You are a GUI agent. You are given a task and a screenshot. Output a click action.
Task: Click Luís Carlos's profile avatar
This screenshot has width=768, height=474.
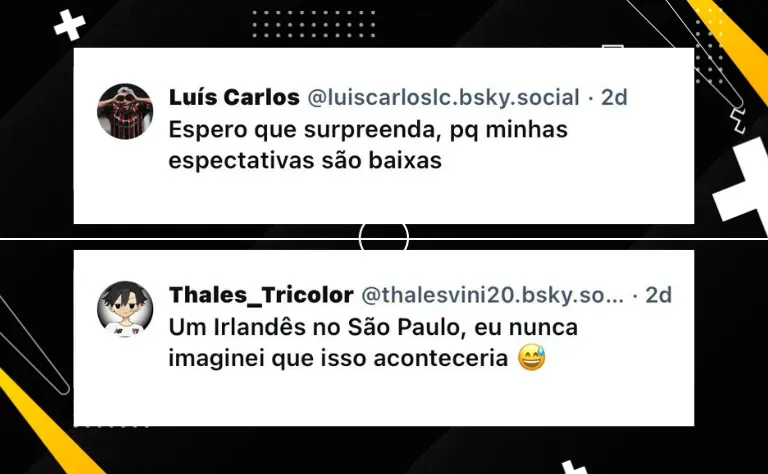tap(125, 111)
